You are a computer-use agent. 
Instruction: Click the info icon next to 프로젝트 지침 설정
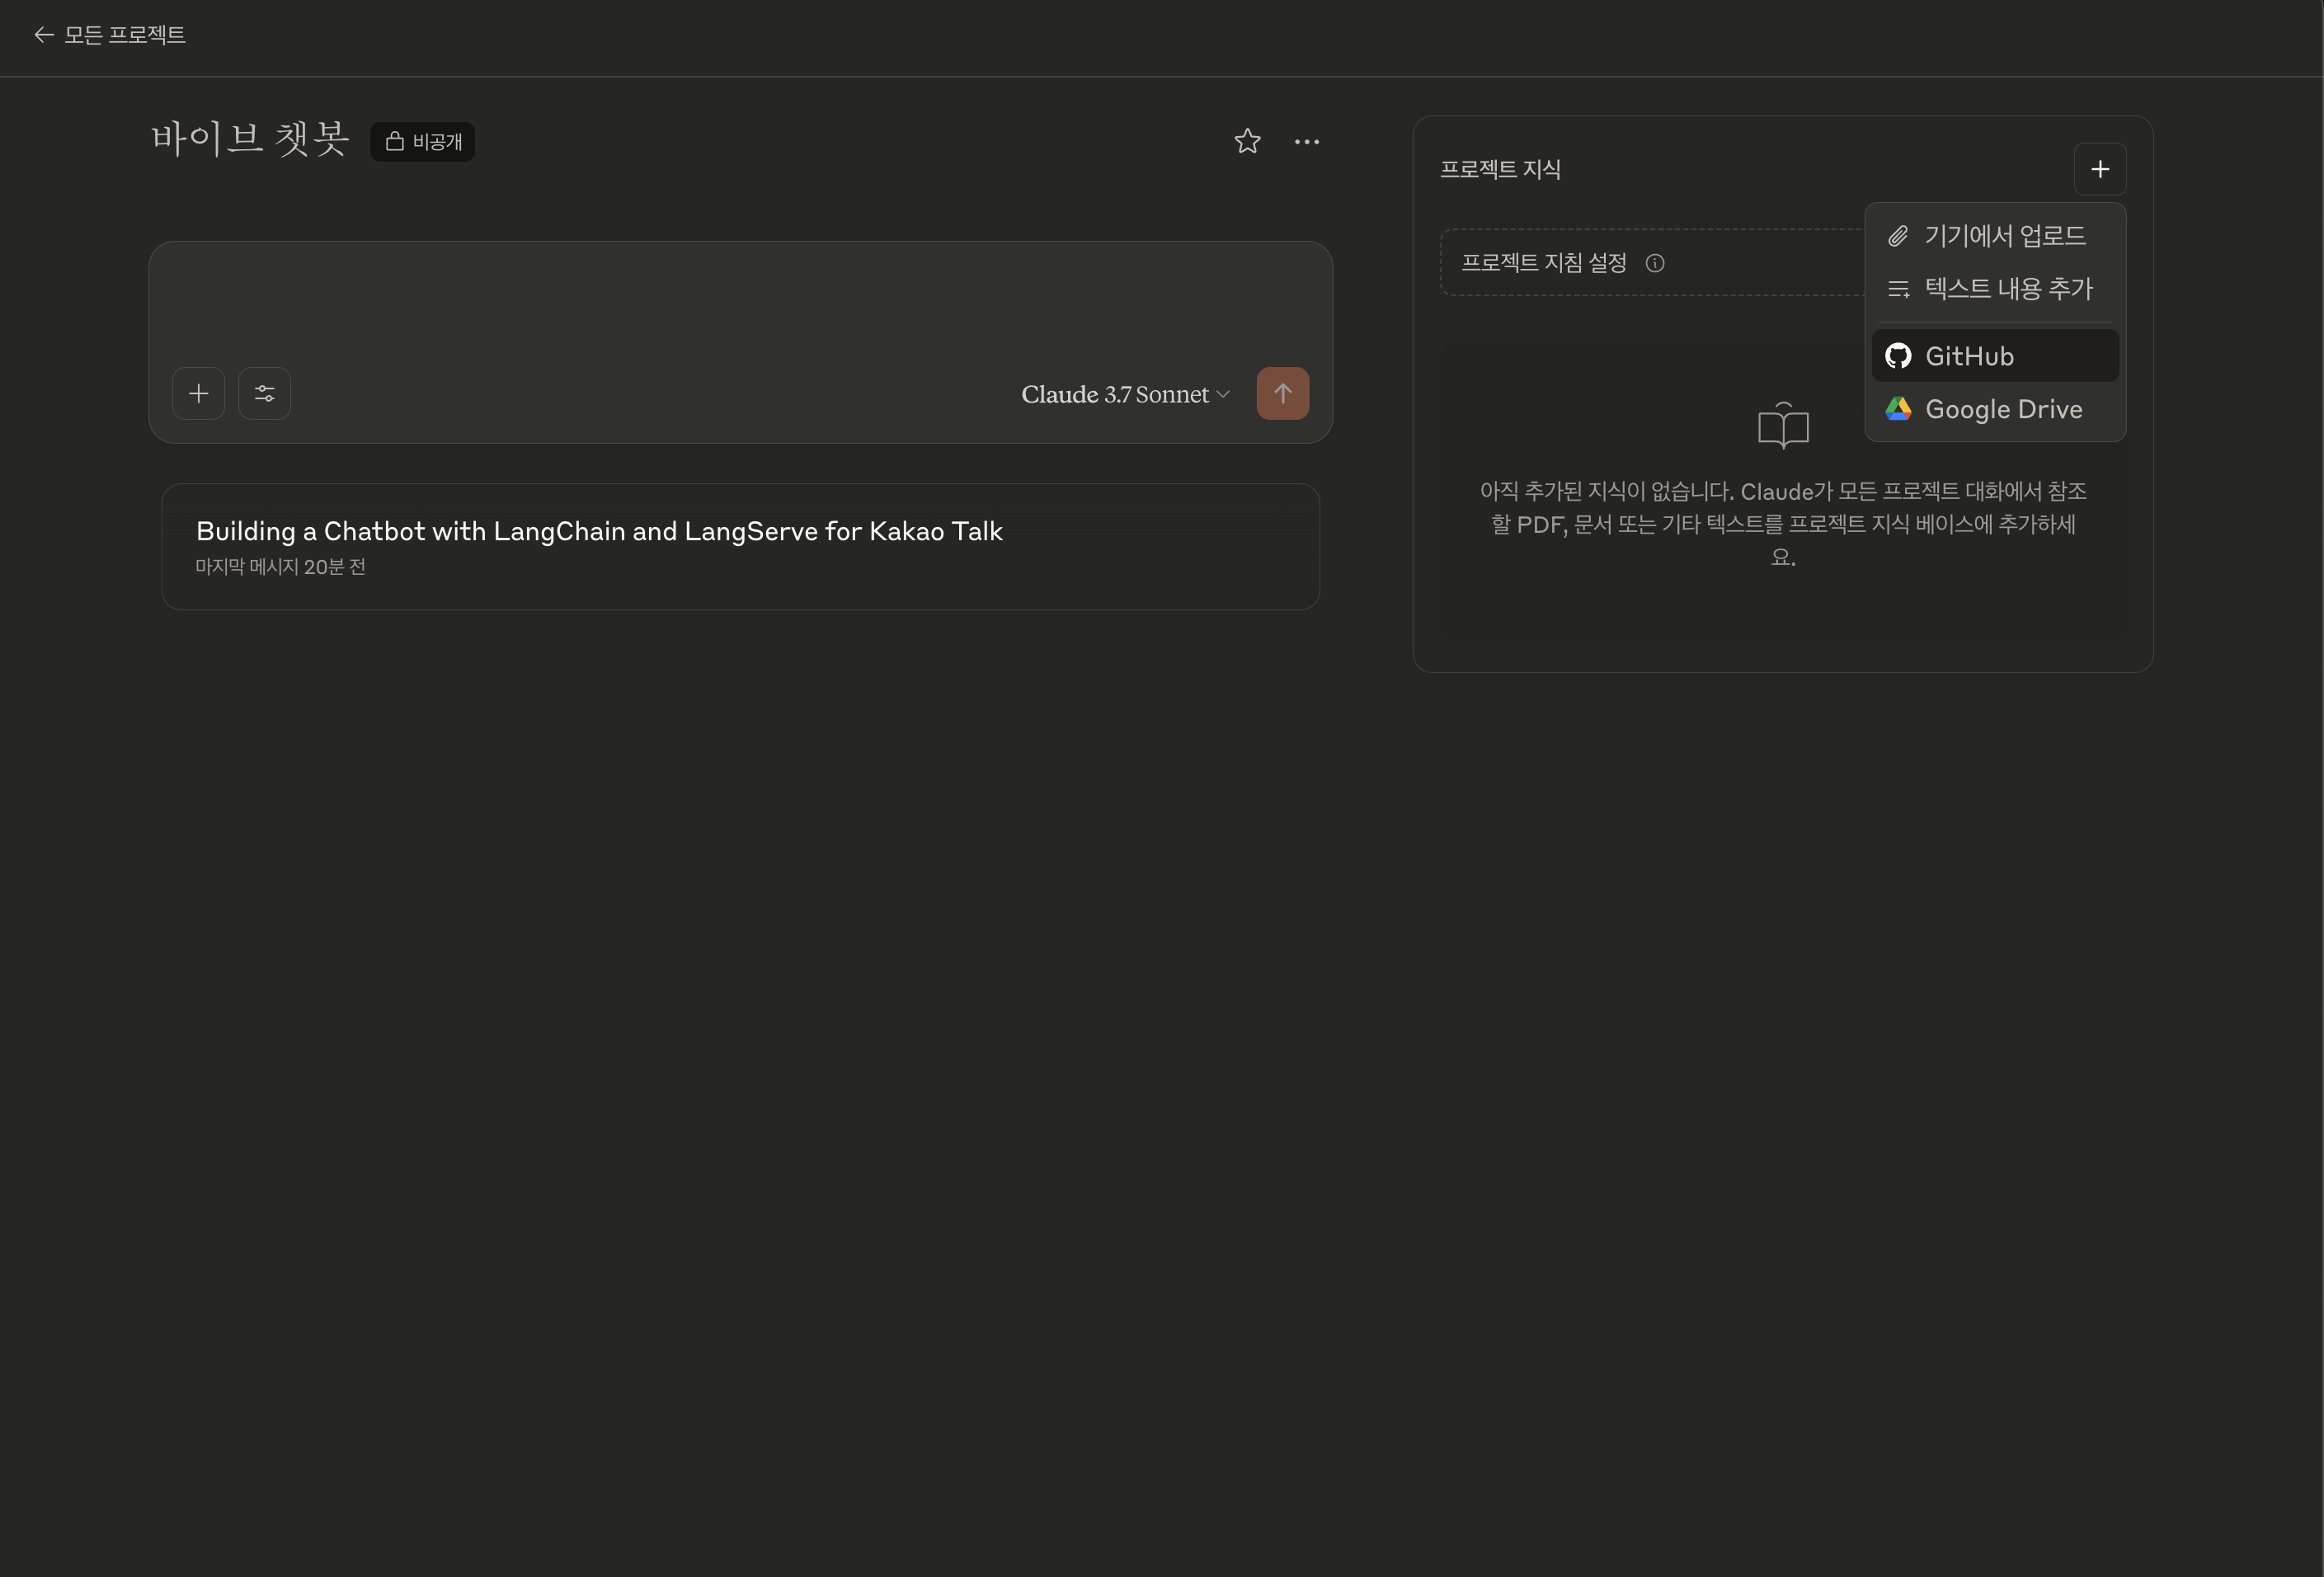coord(1655,263)
